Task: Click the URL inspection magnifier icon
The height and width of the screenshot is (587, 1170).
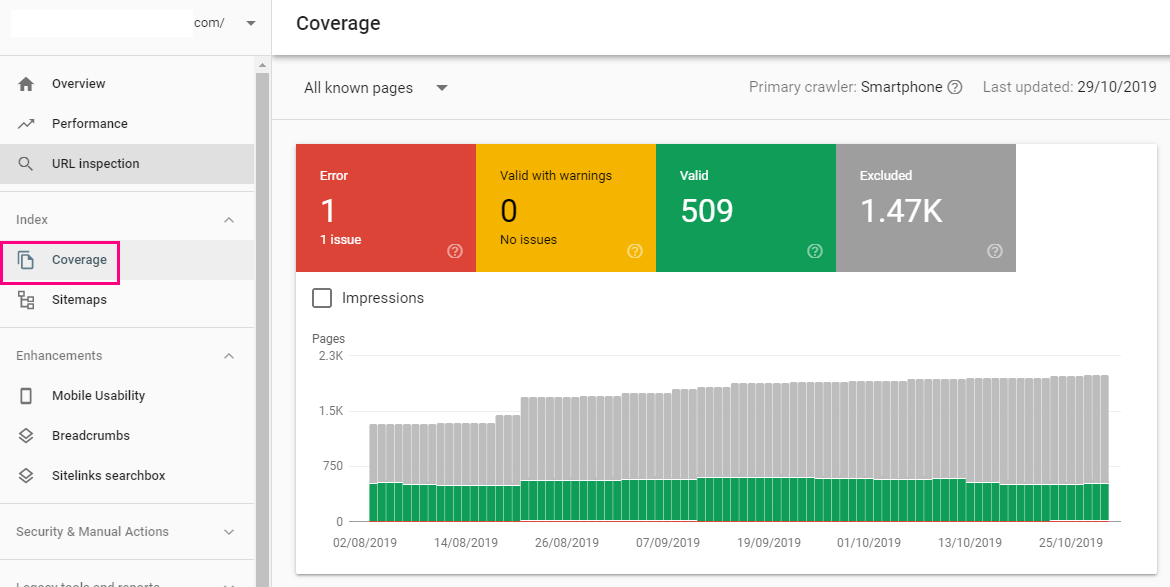Action: (x=26, y=164)
